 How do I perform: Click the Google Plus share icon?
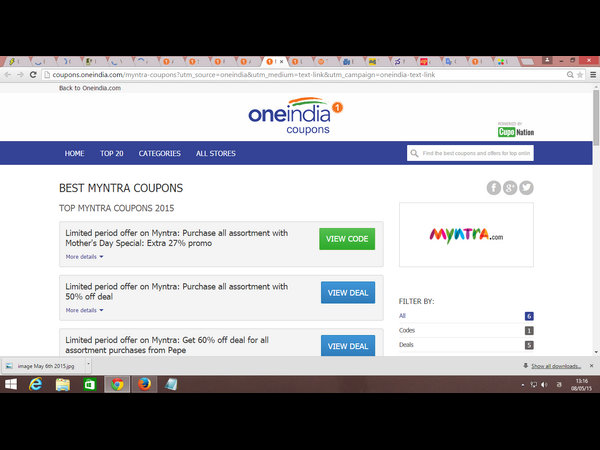510,188
